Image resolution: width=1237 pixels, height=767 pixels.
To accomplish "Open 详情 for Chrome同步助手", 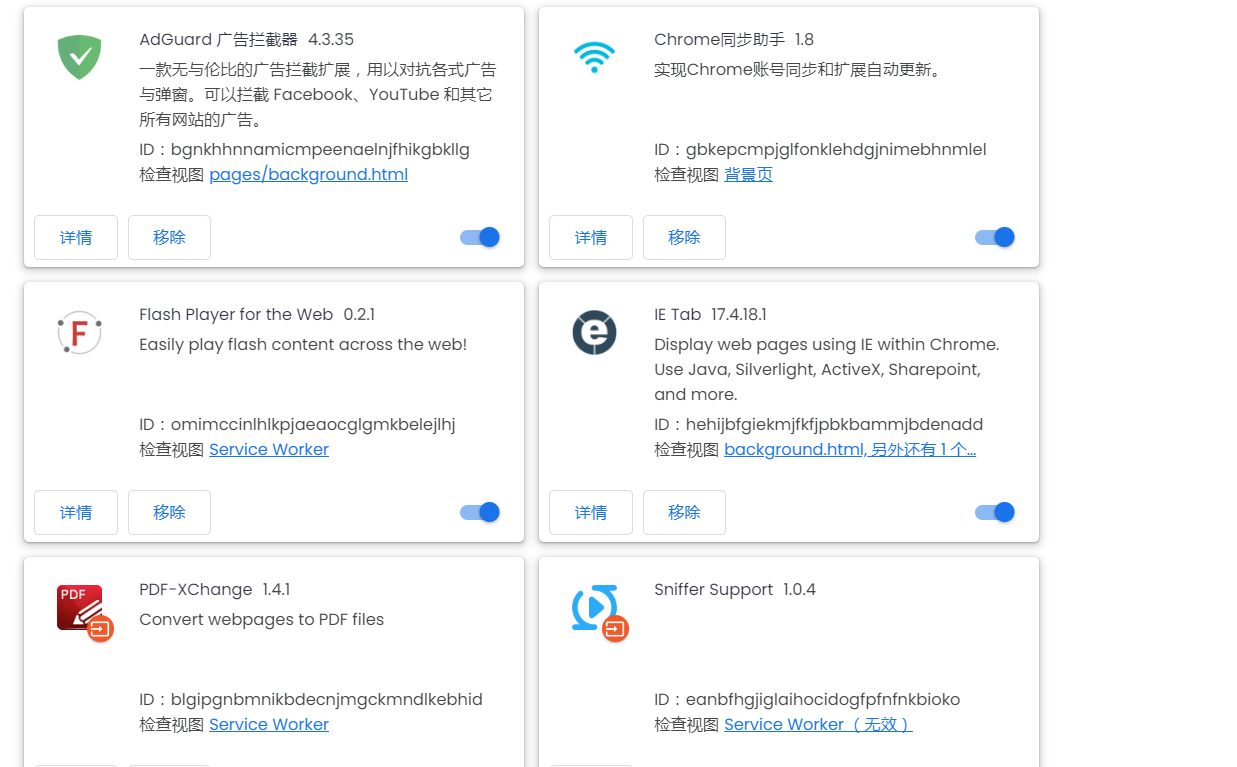I will tap(591, 237).
